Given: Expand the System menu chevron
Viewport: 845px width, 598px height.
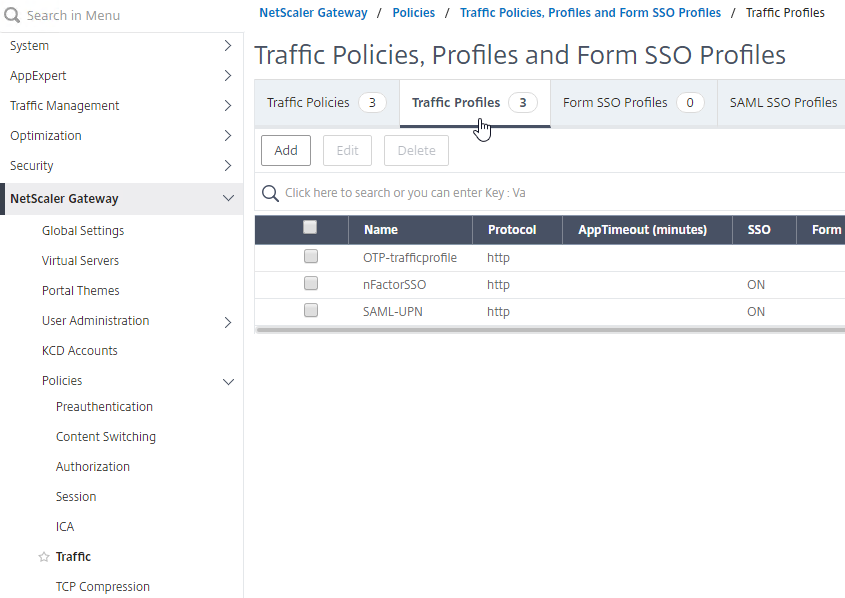Looking at the screenshot, I should (228, 46).
